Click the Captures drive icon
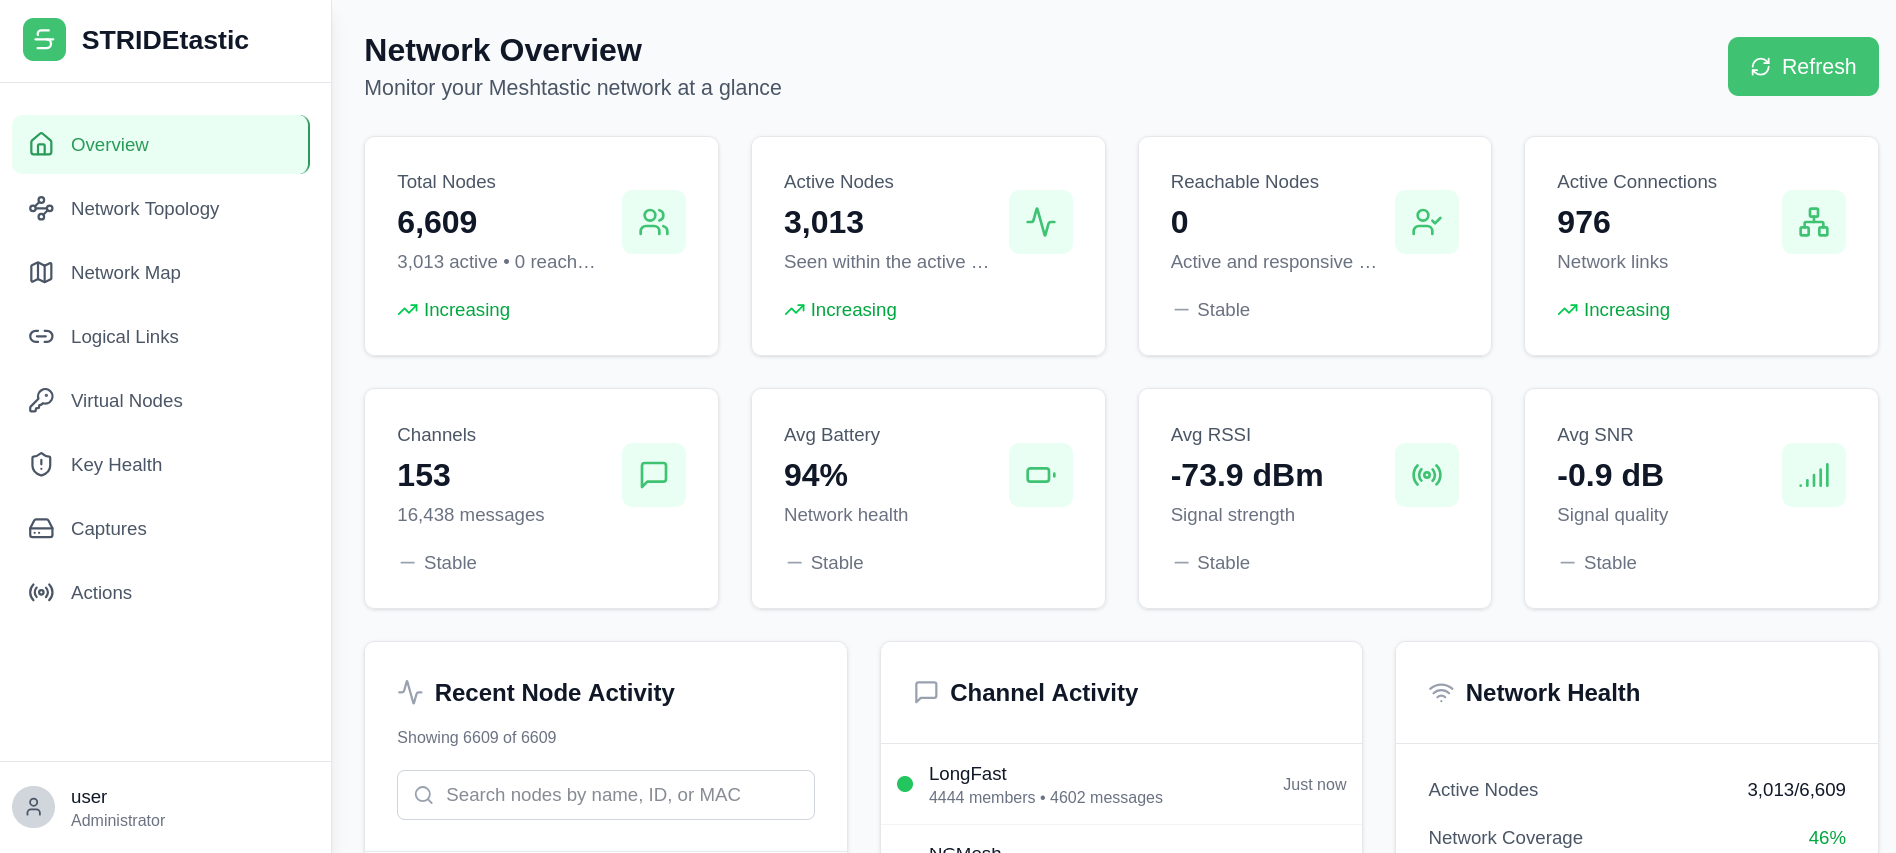 [41, 528]
